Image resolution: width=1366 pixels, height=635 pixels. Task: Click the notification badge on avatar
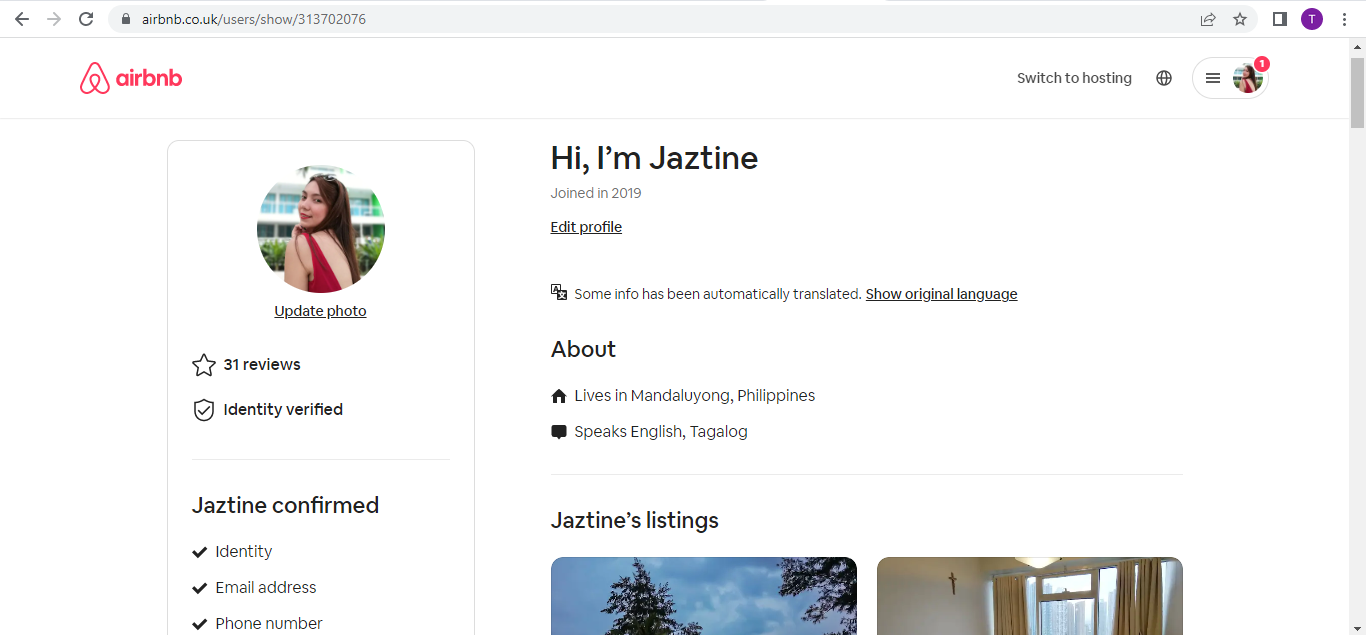point(1262,64)
